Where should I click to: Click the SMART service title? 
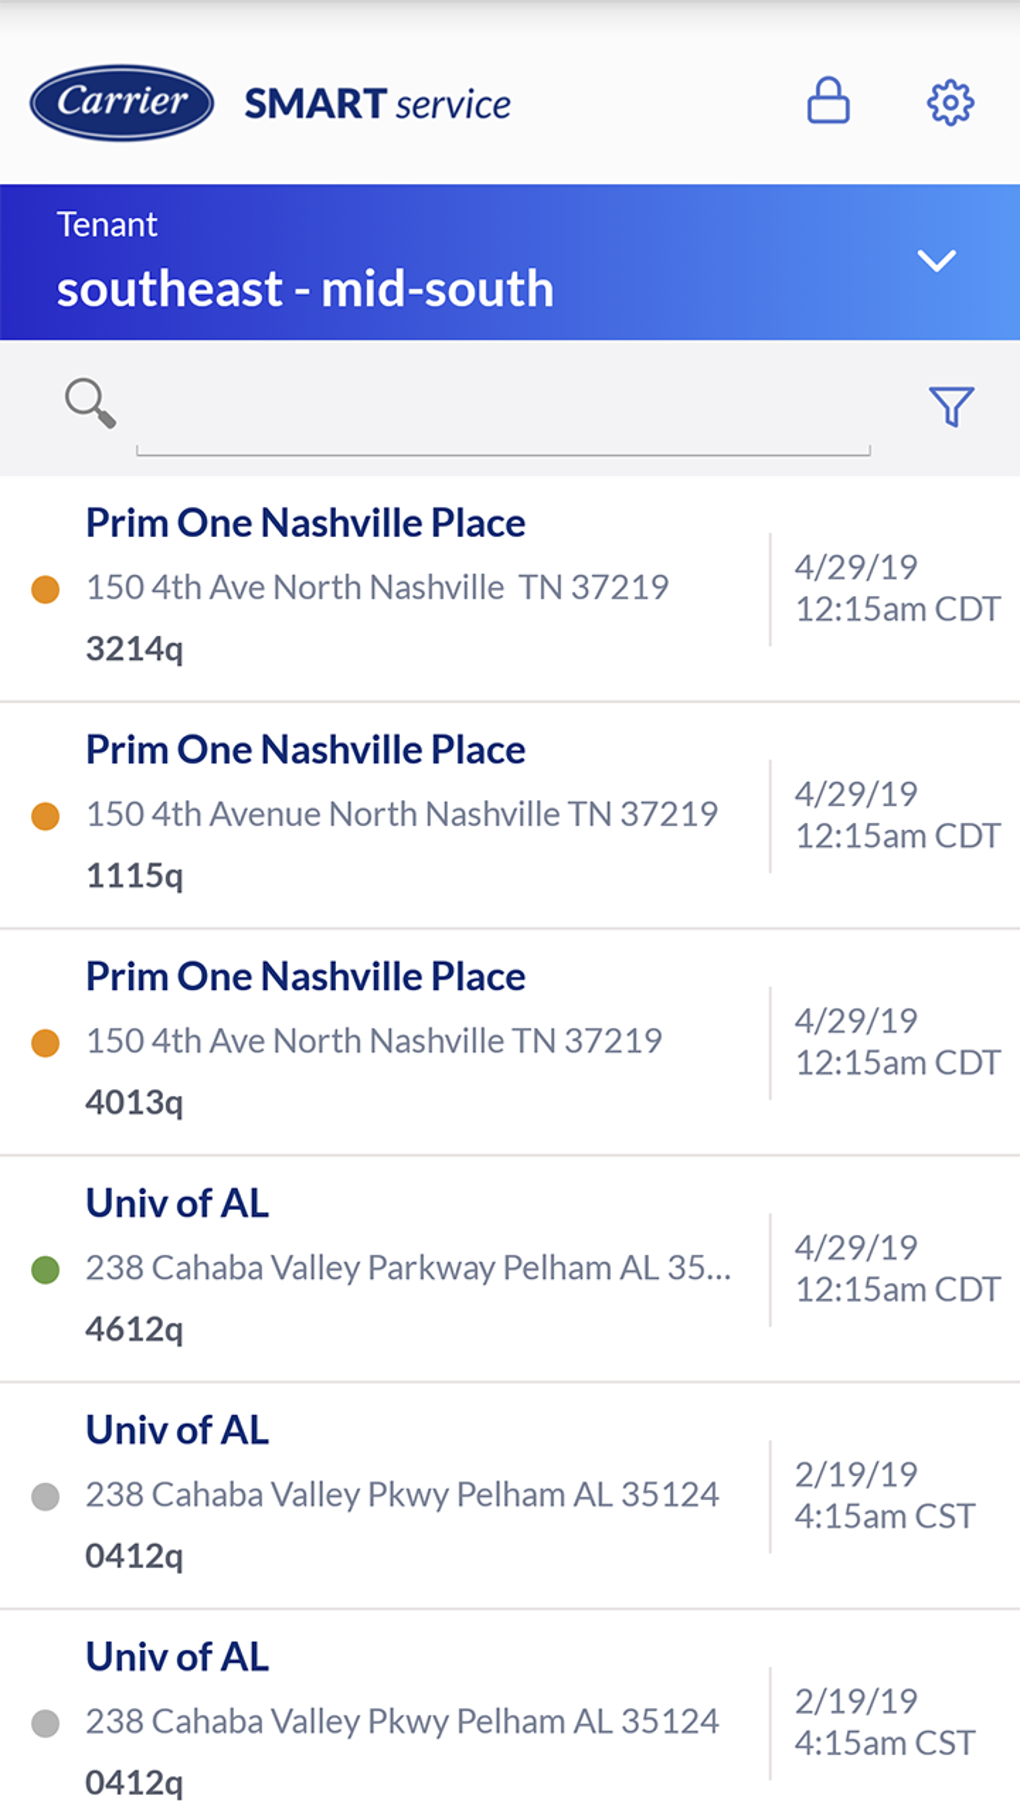point(377,104)
